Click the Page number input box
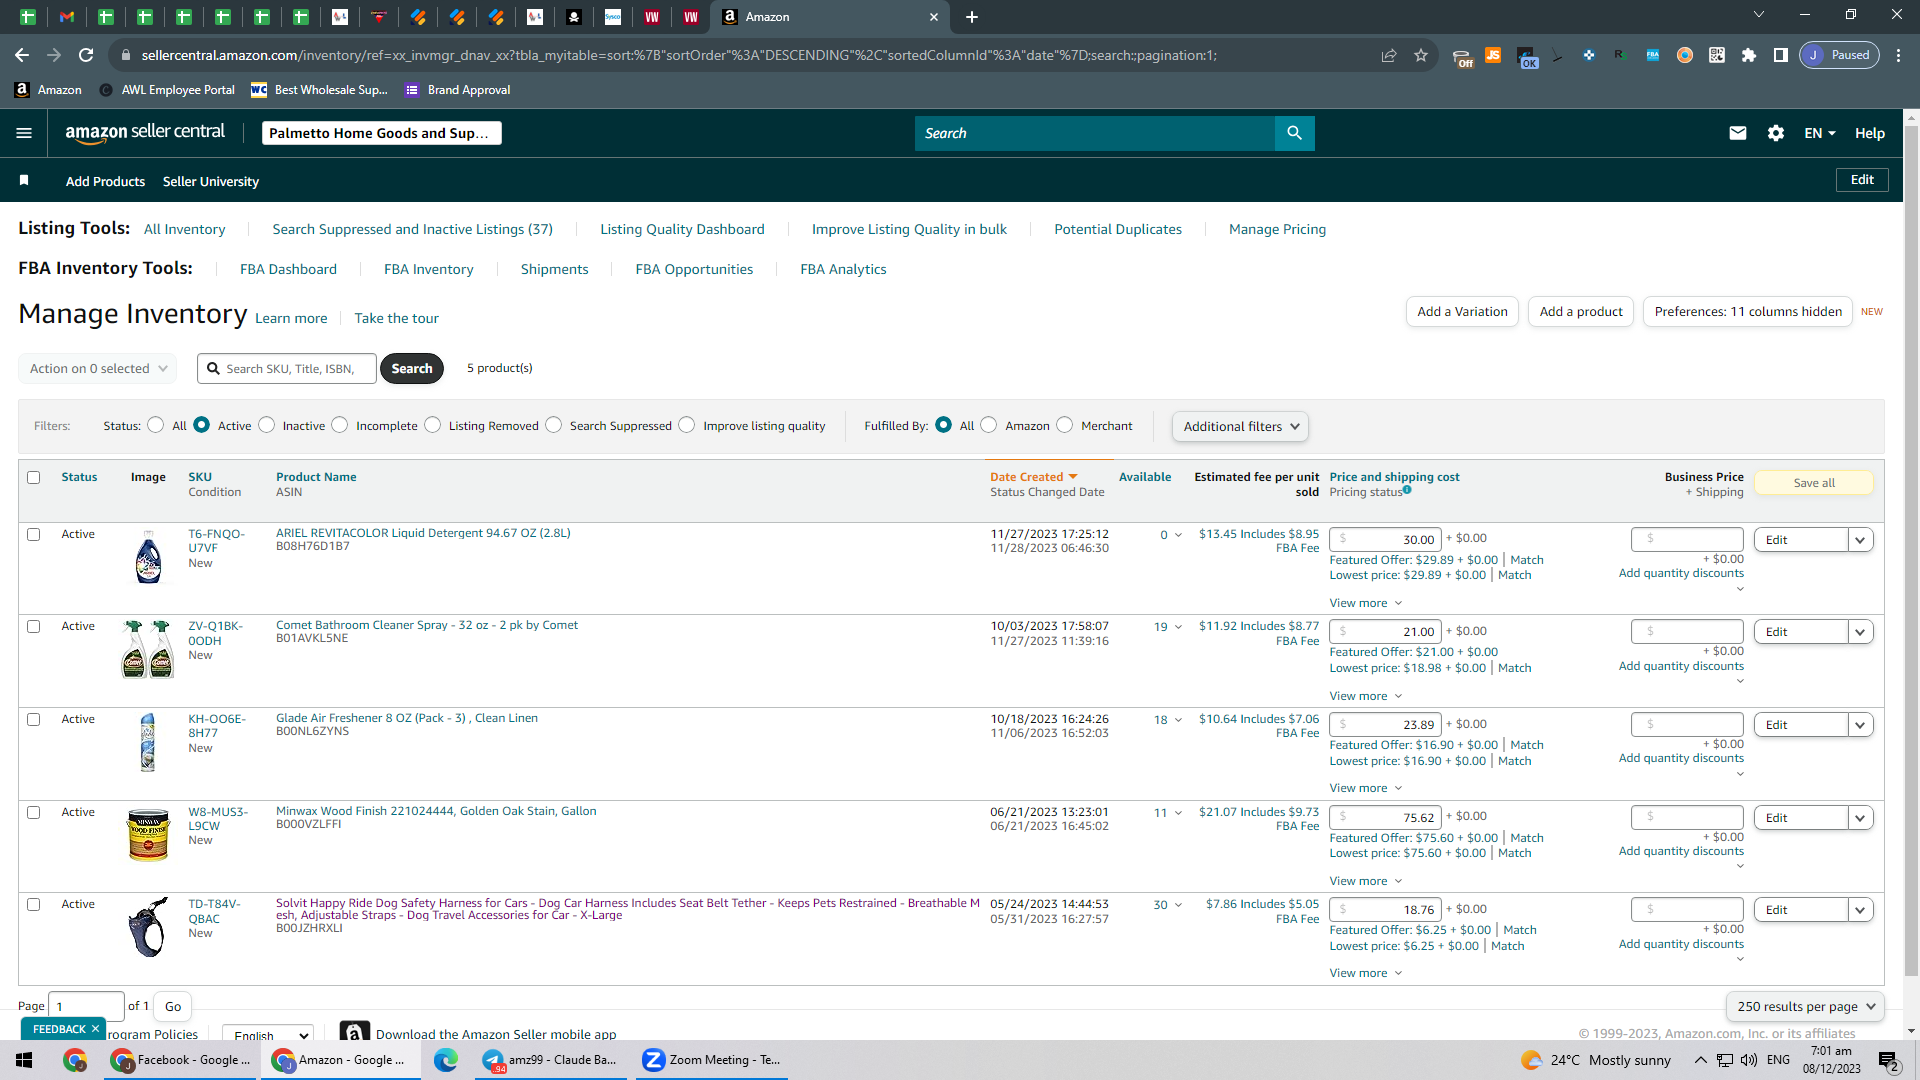 86,1006
